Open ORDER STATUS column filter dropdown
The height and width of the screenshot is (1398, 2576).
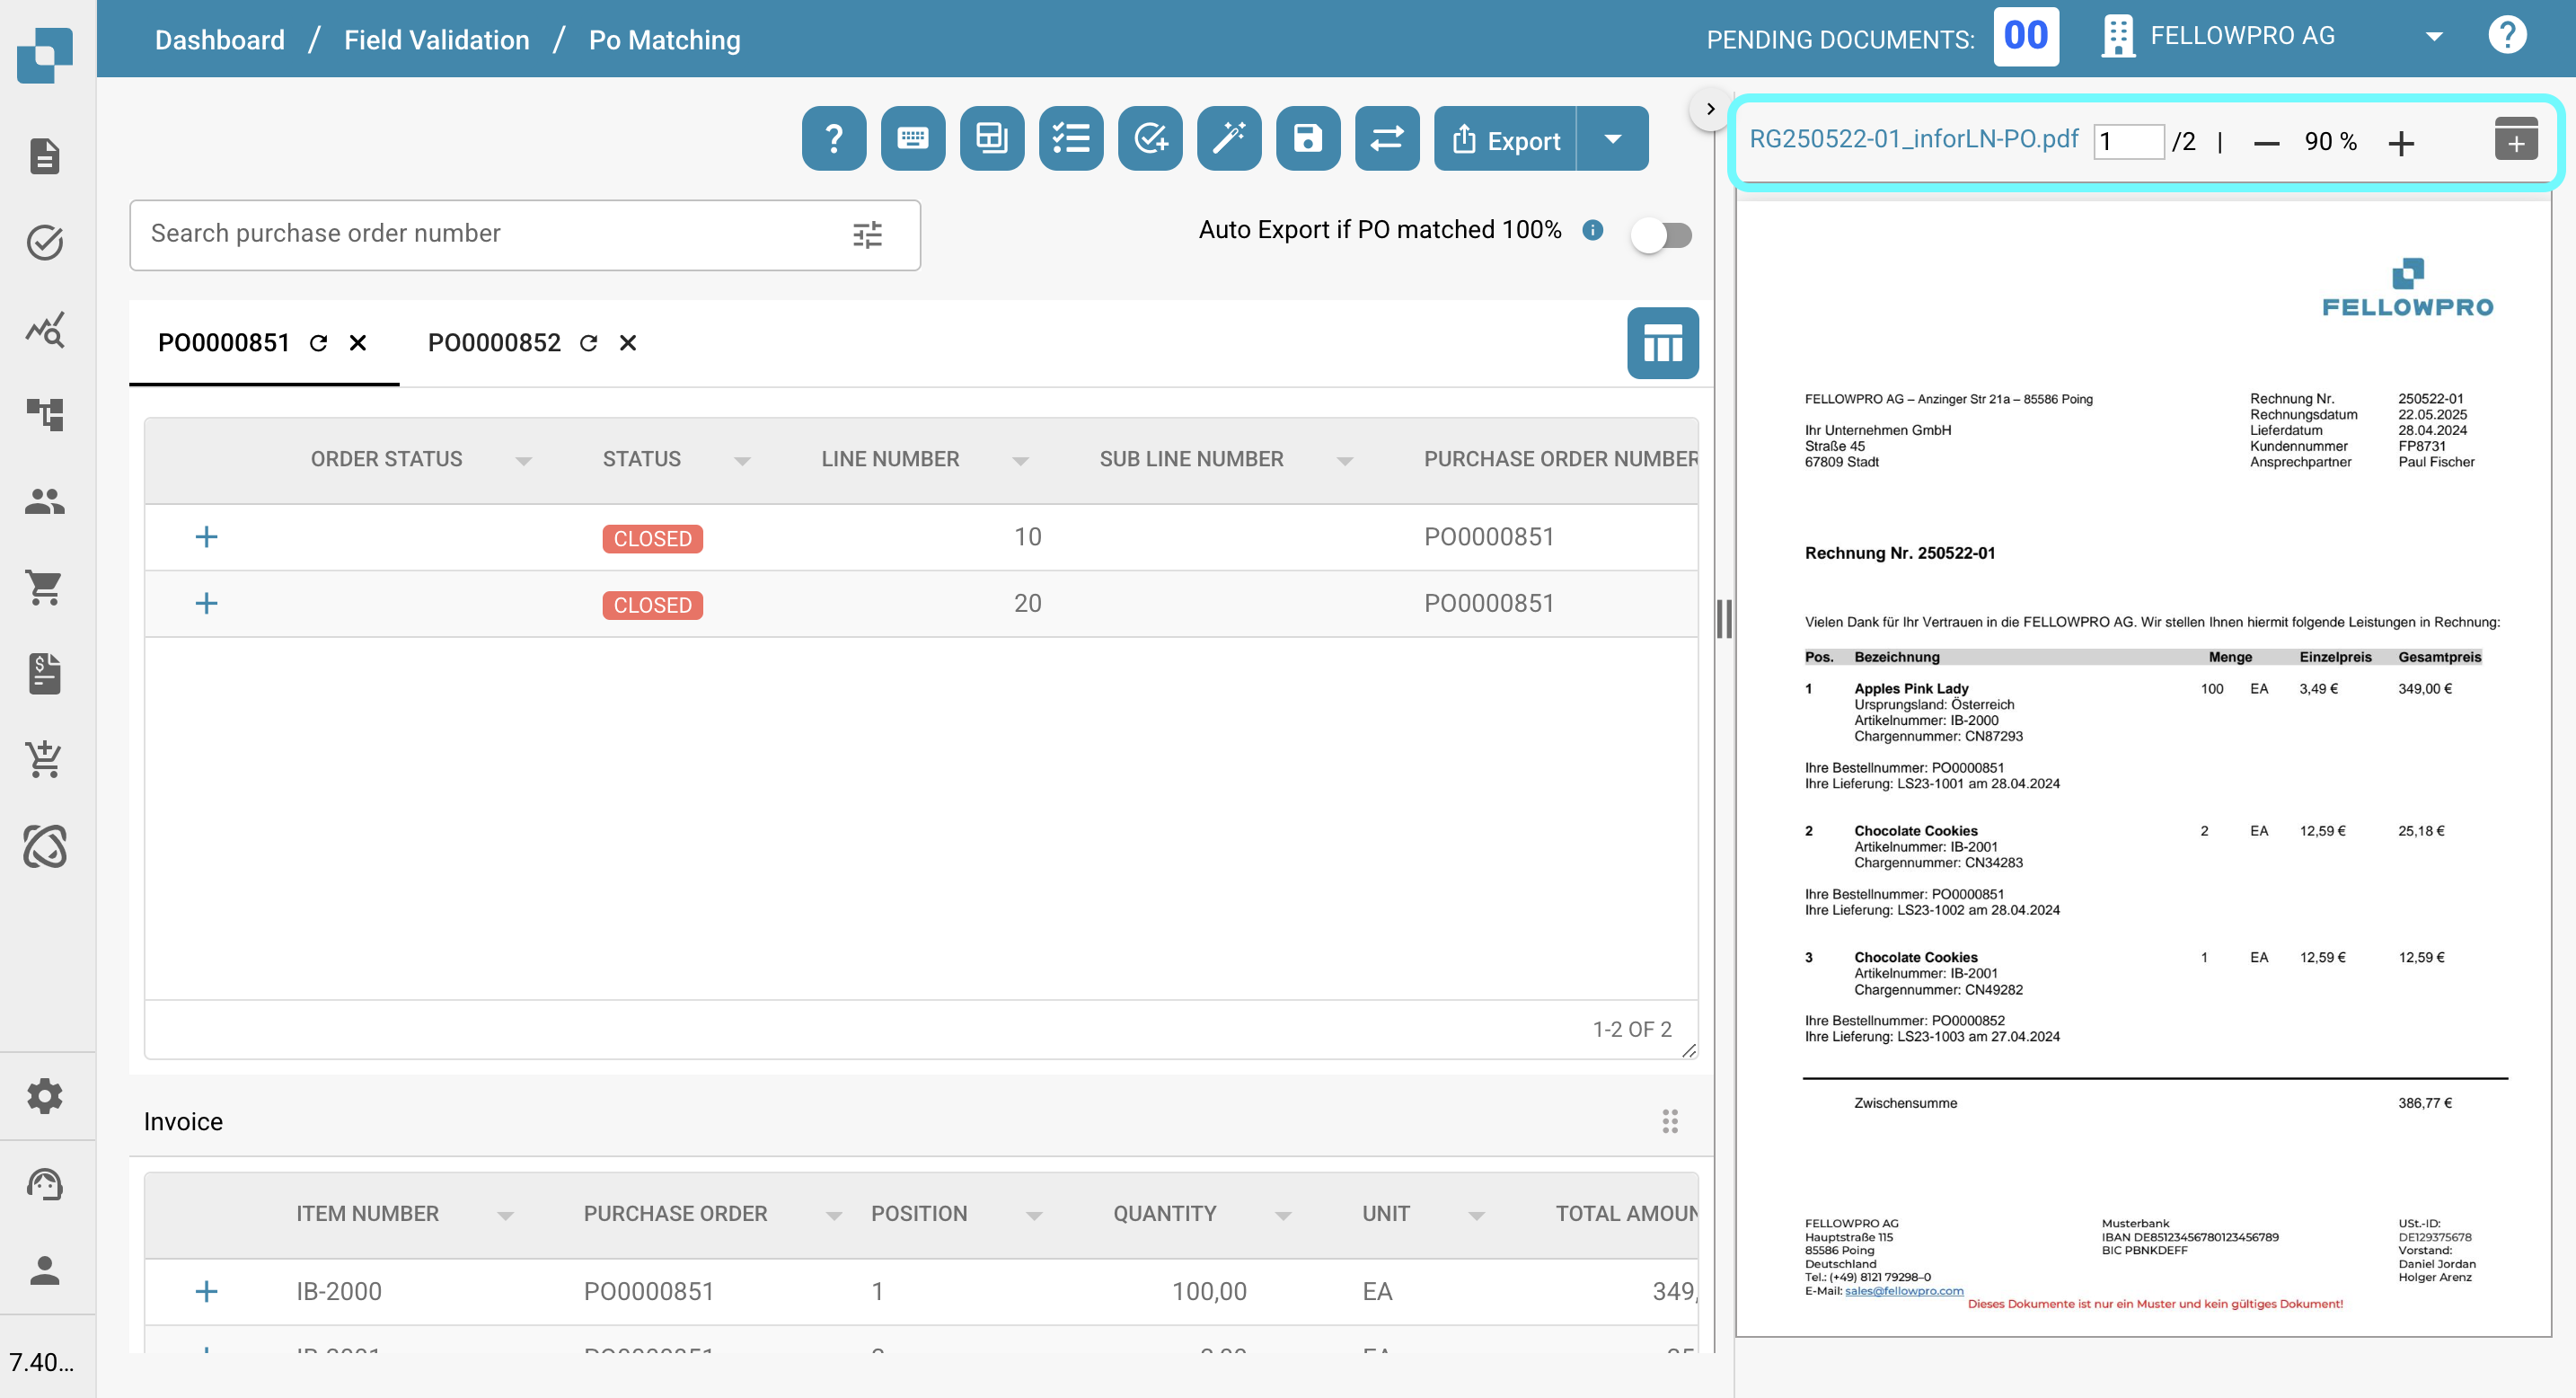coord(523,460)
